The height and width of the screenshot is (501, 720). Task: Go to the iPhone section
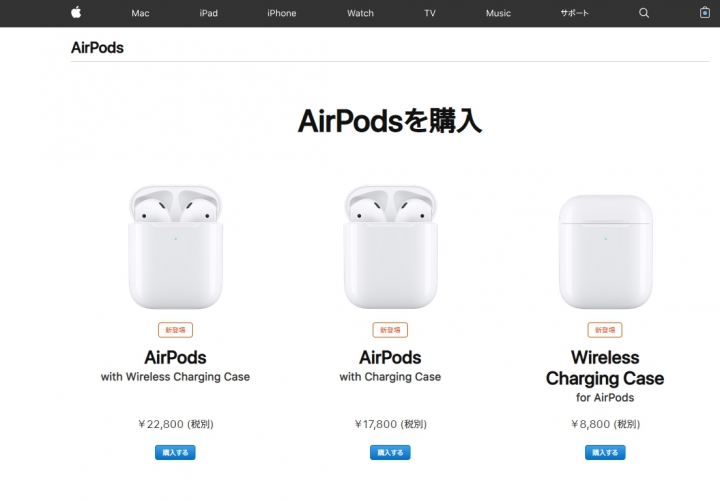pos(281,13)
